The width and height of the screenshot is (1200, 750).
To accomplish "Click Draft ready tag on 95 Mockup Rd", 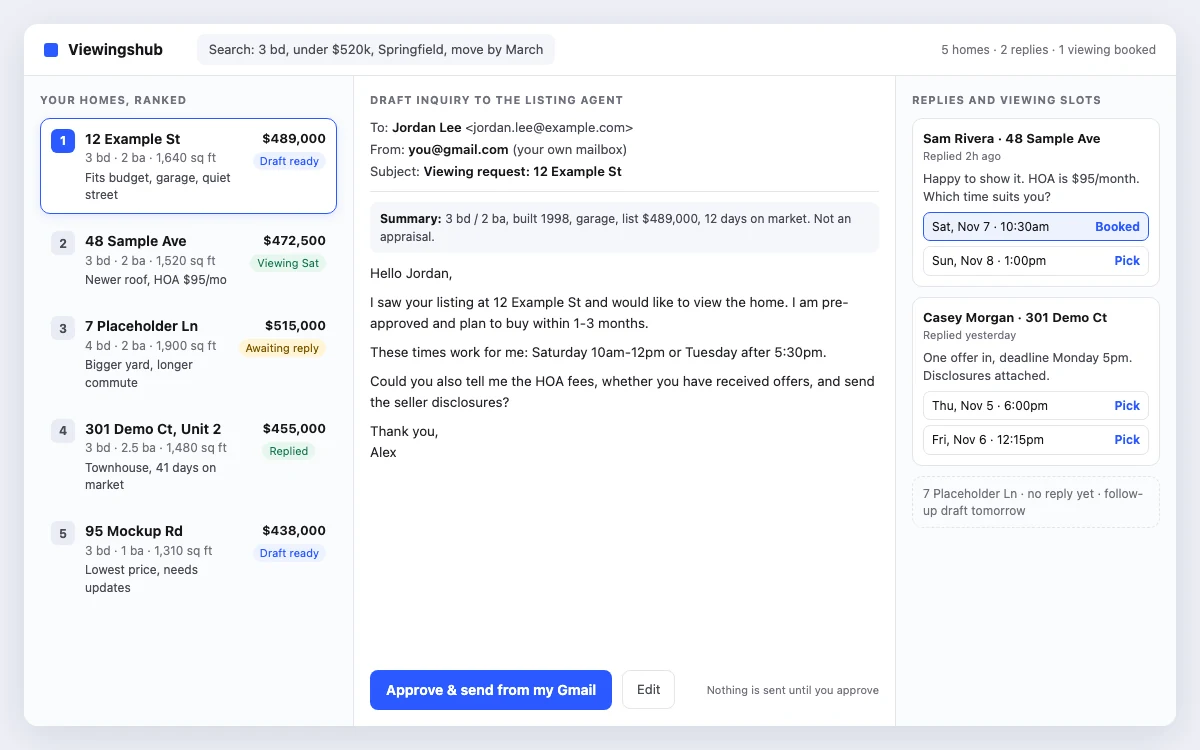I will pos(289,553).
